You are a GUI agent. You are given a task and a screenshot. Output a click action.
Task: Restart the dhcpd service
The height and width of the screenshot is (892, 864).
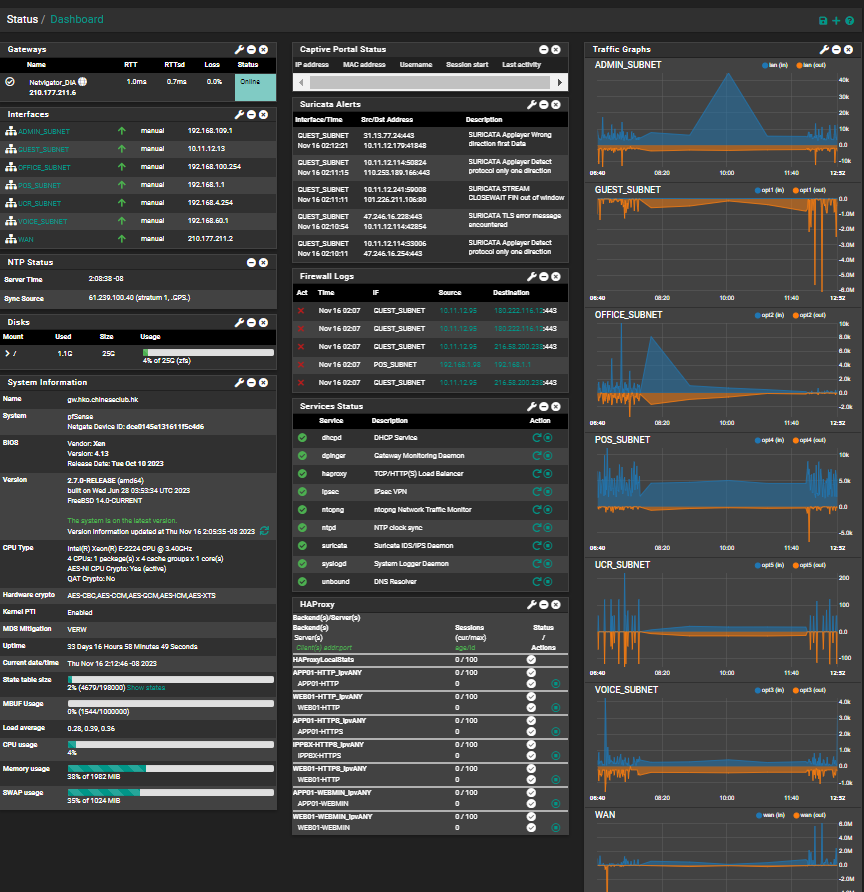click(537, 437)
